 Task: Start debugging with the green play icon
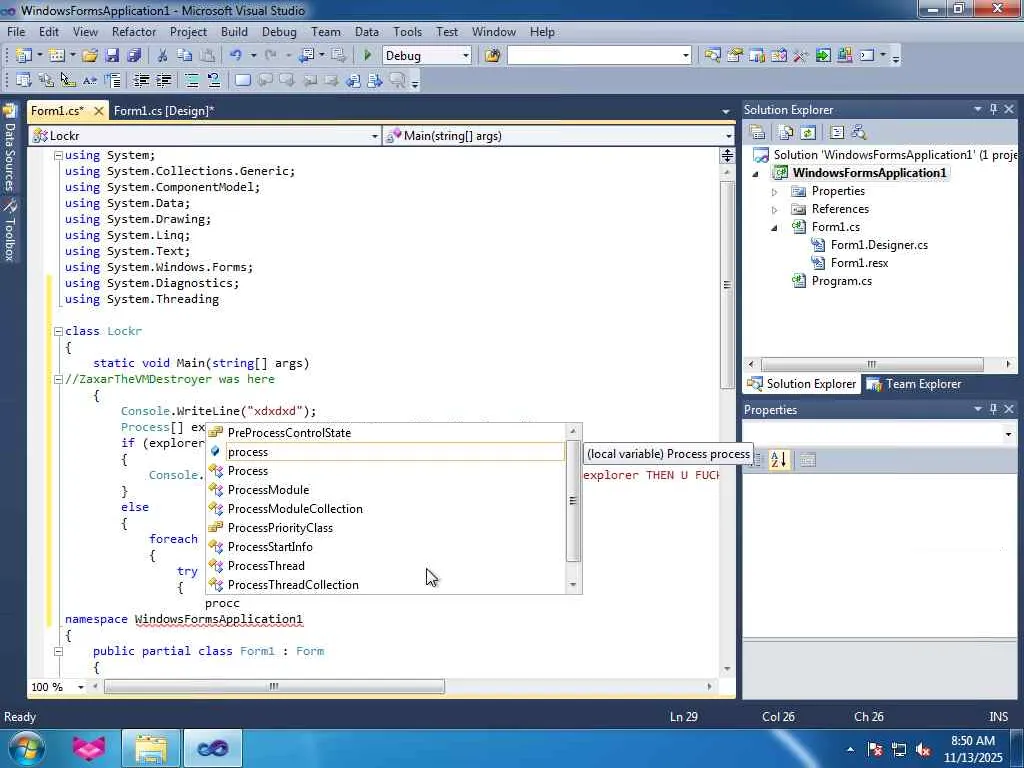tap(367, 56)
